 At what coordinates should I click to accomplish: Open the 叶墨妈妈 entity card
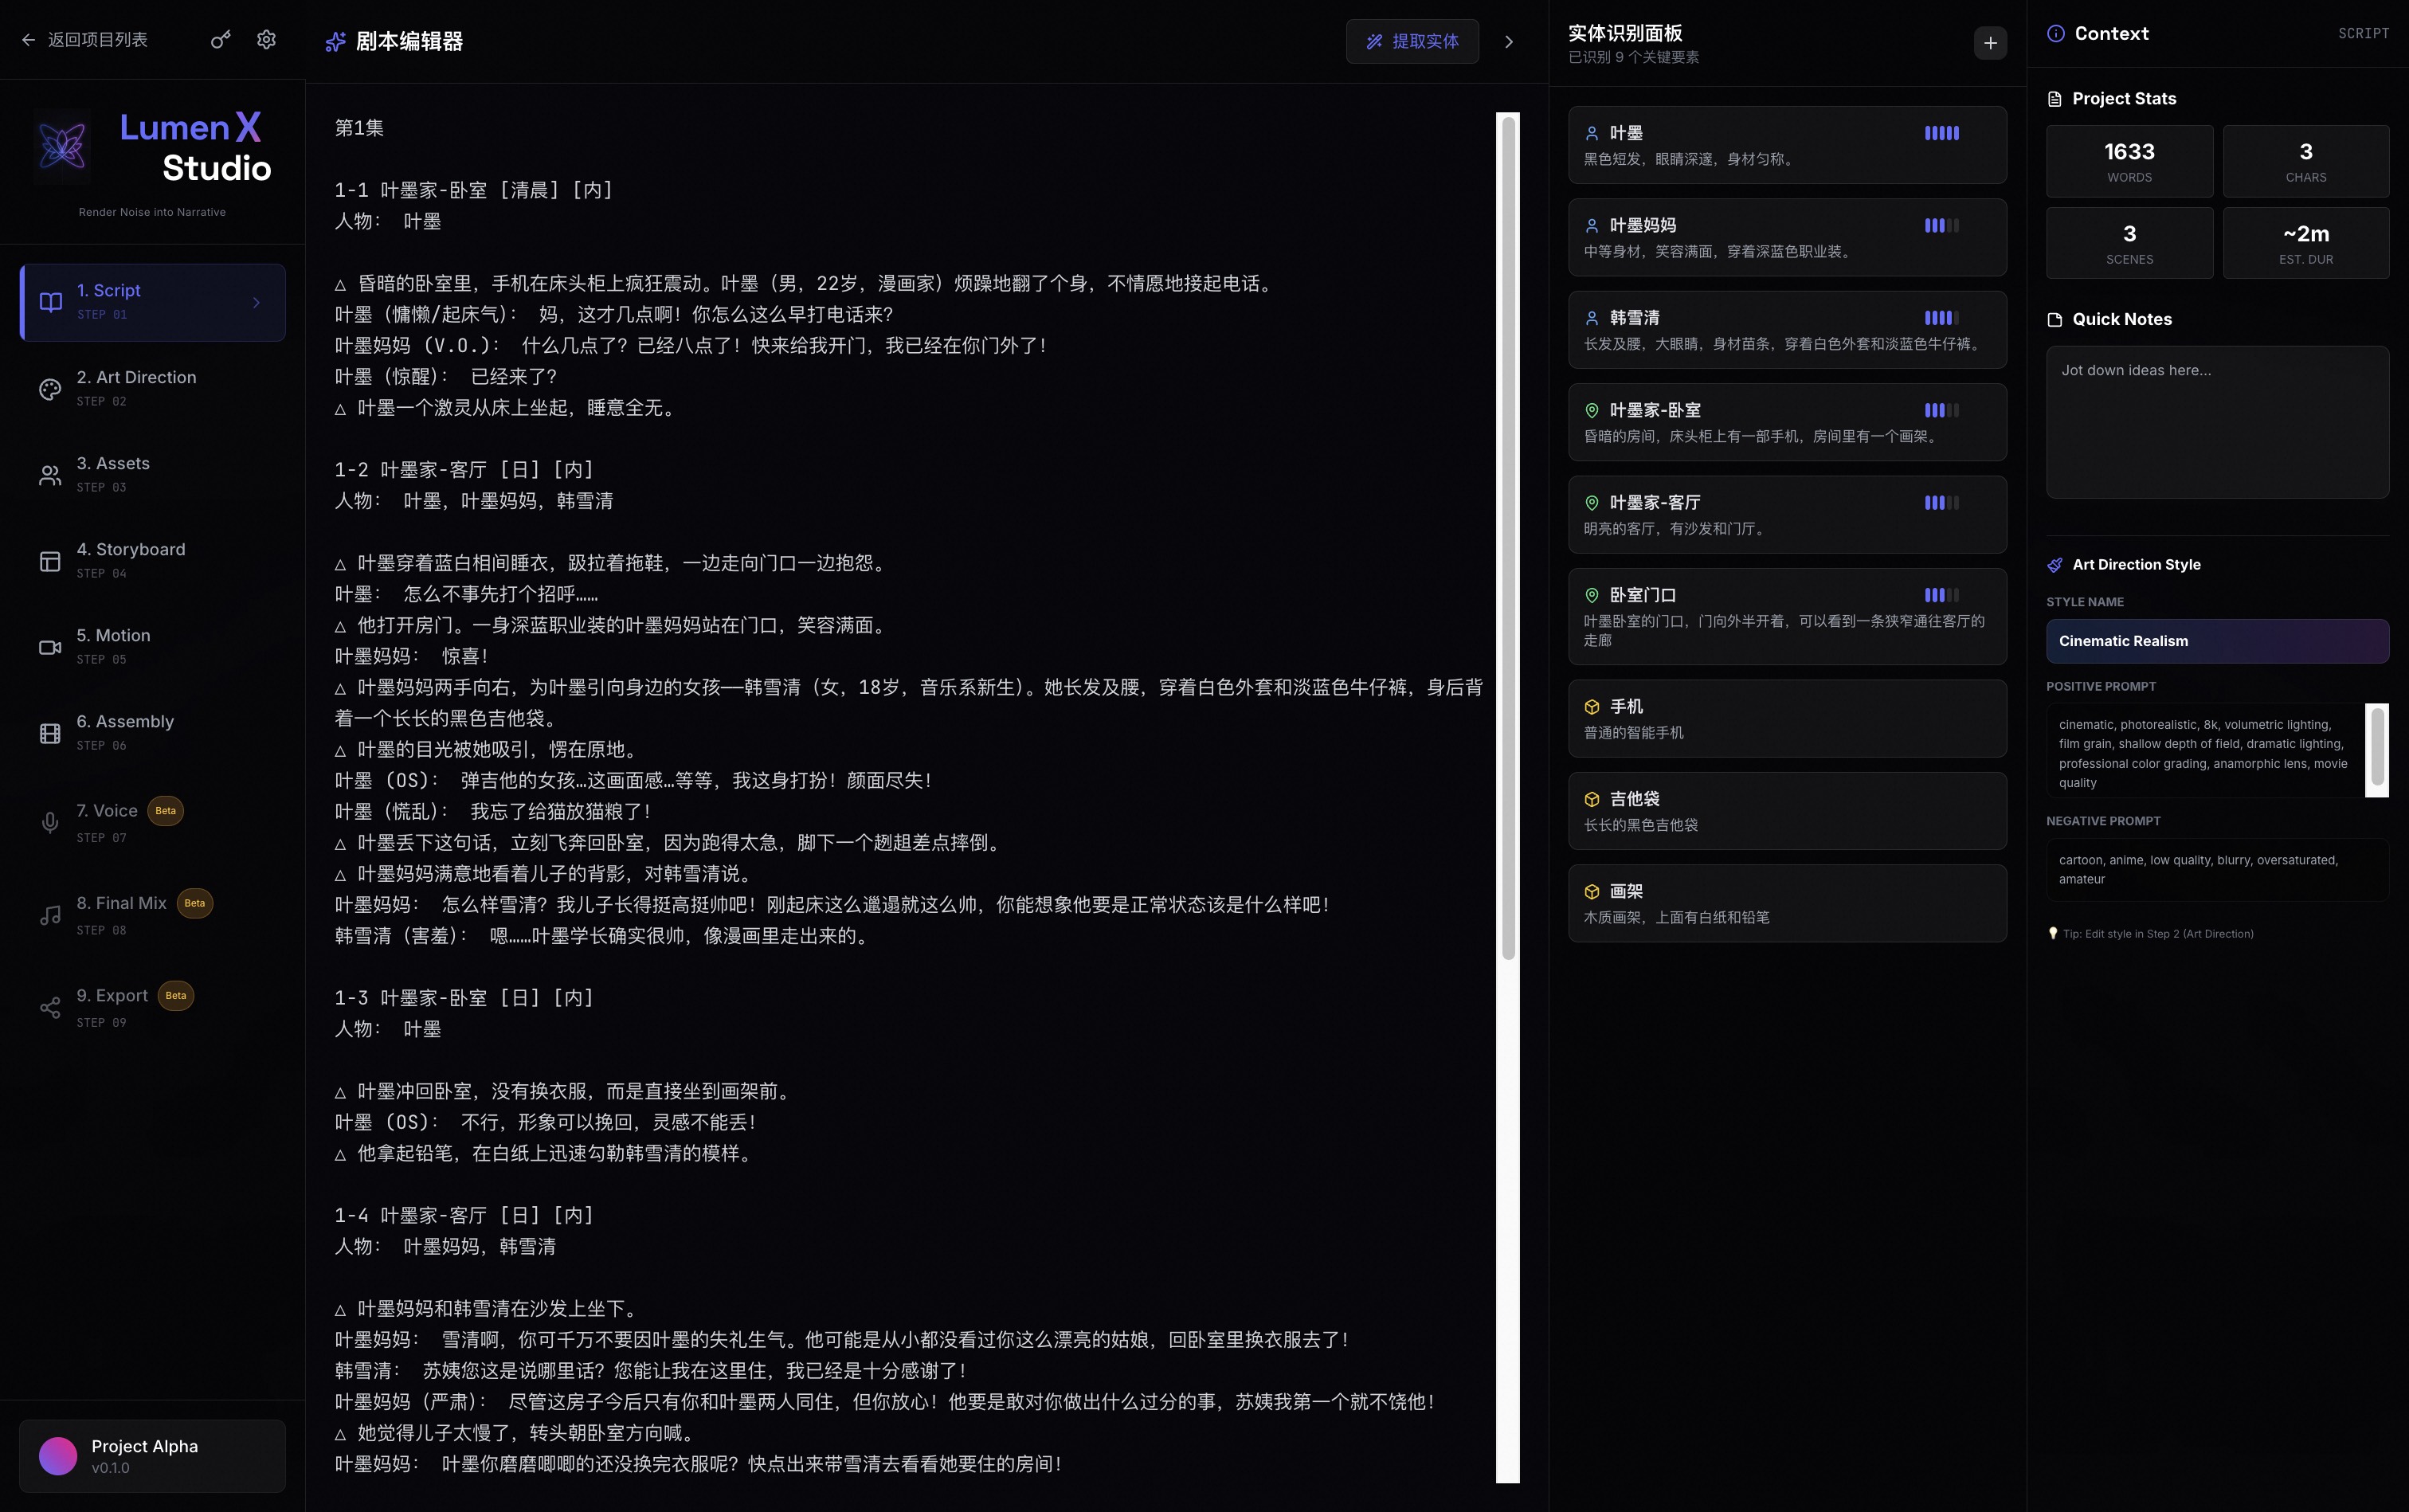1787,237
